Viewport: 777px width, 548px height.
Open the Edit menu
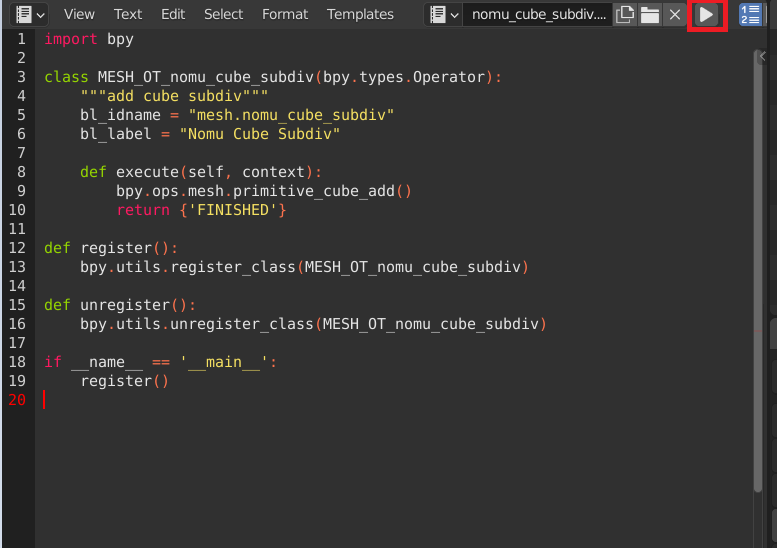click(x=173, y=14)
